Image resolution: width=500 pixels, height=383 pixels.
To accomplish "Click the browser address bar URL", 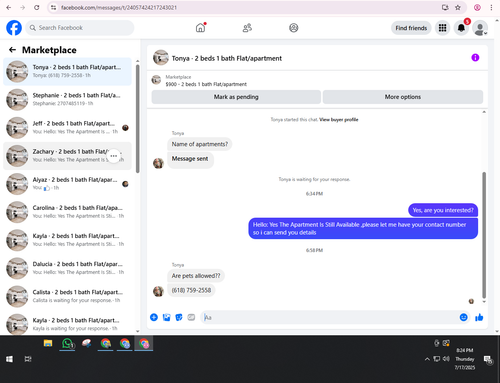I will 119,7.
